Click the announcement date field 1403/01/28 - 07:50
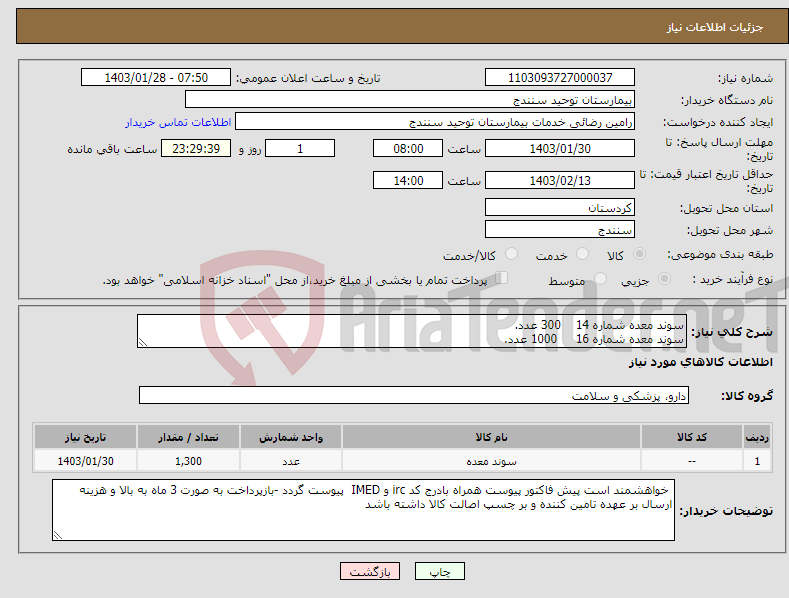Viewport: 789px width, 598px height. pyautogui.click(x=156, y=78)
